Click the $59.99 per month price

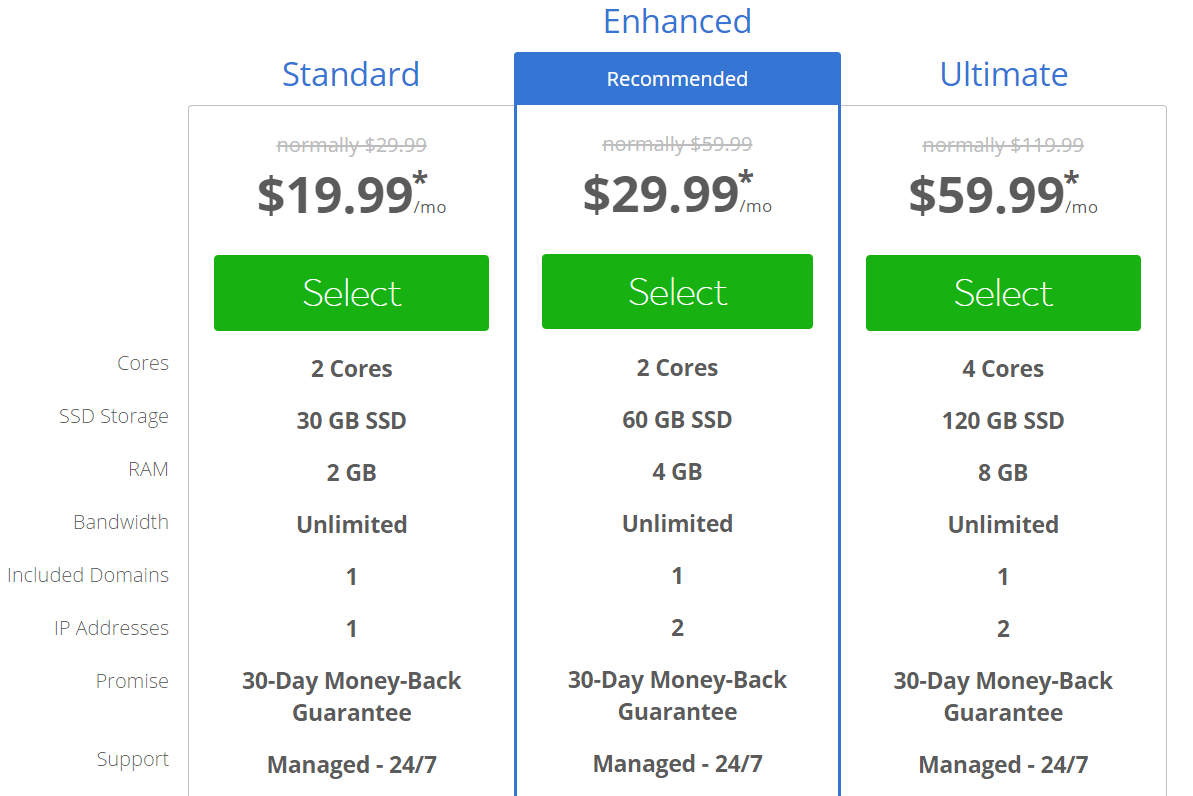point(1003,195)
